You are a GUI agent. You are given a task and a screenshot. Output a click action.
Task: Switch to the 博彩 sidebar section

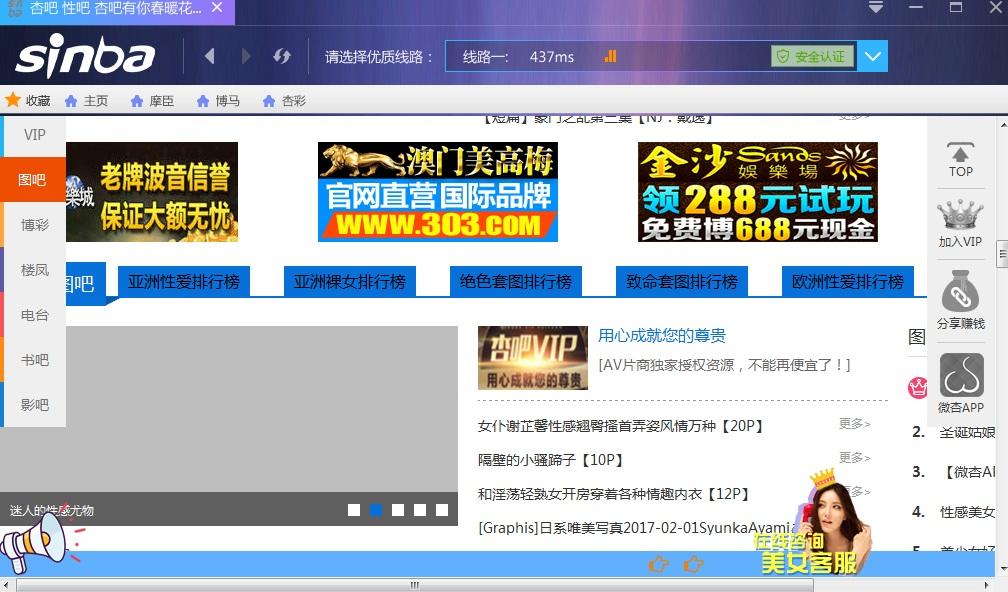[35, 225]
